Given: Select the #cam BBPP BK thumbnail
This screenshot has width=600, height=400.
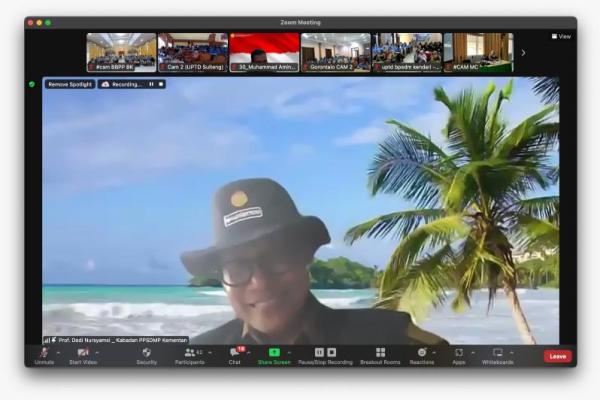Looking at the screenshot, I should click(122, 52).
